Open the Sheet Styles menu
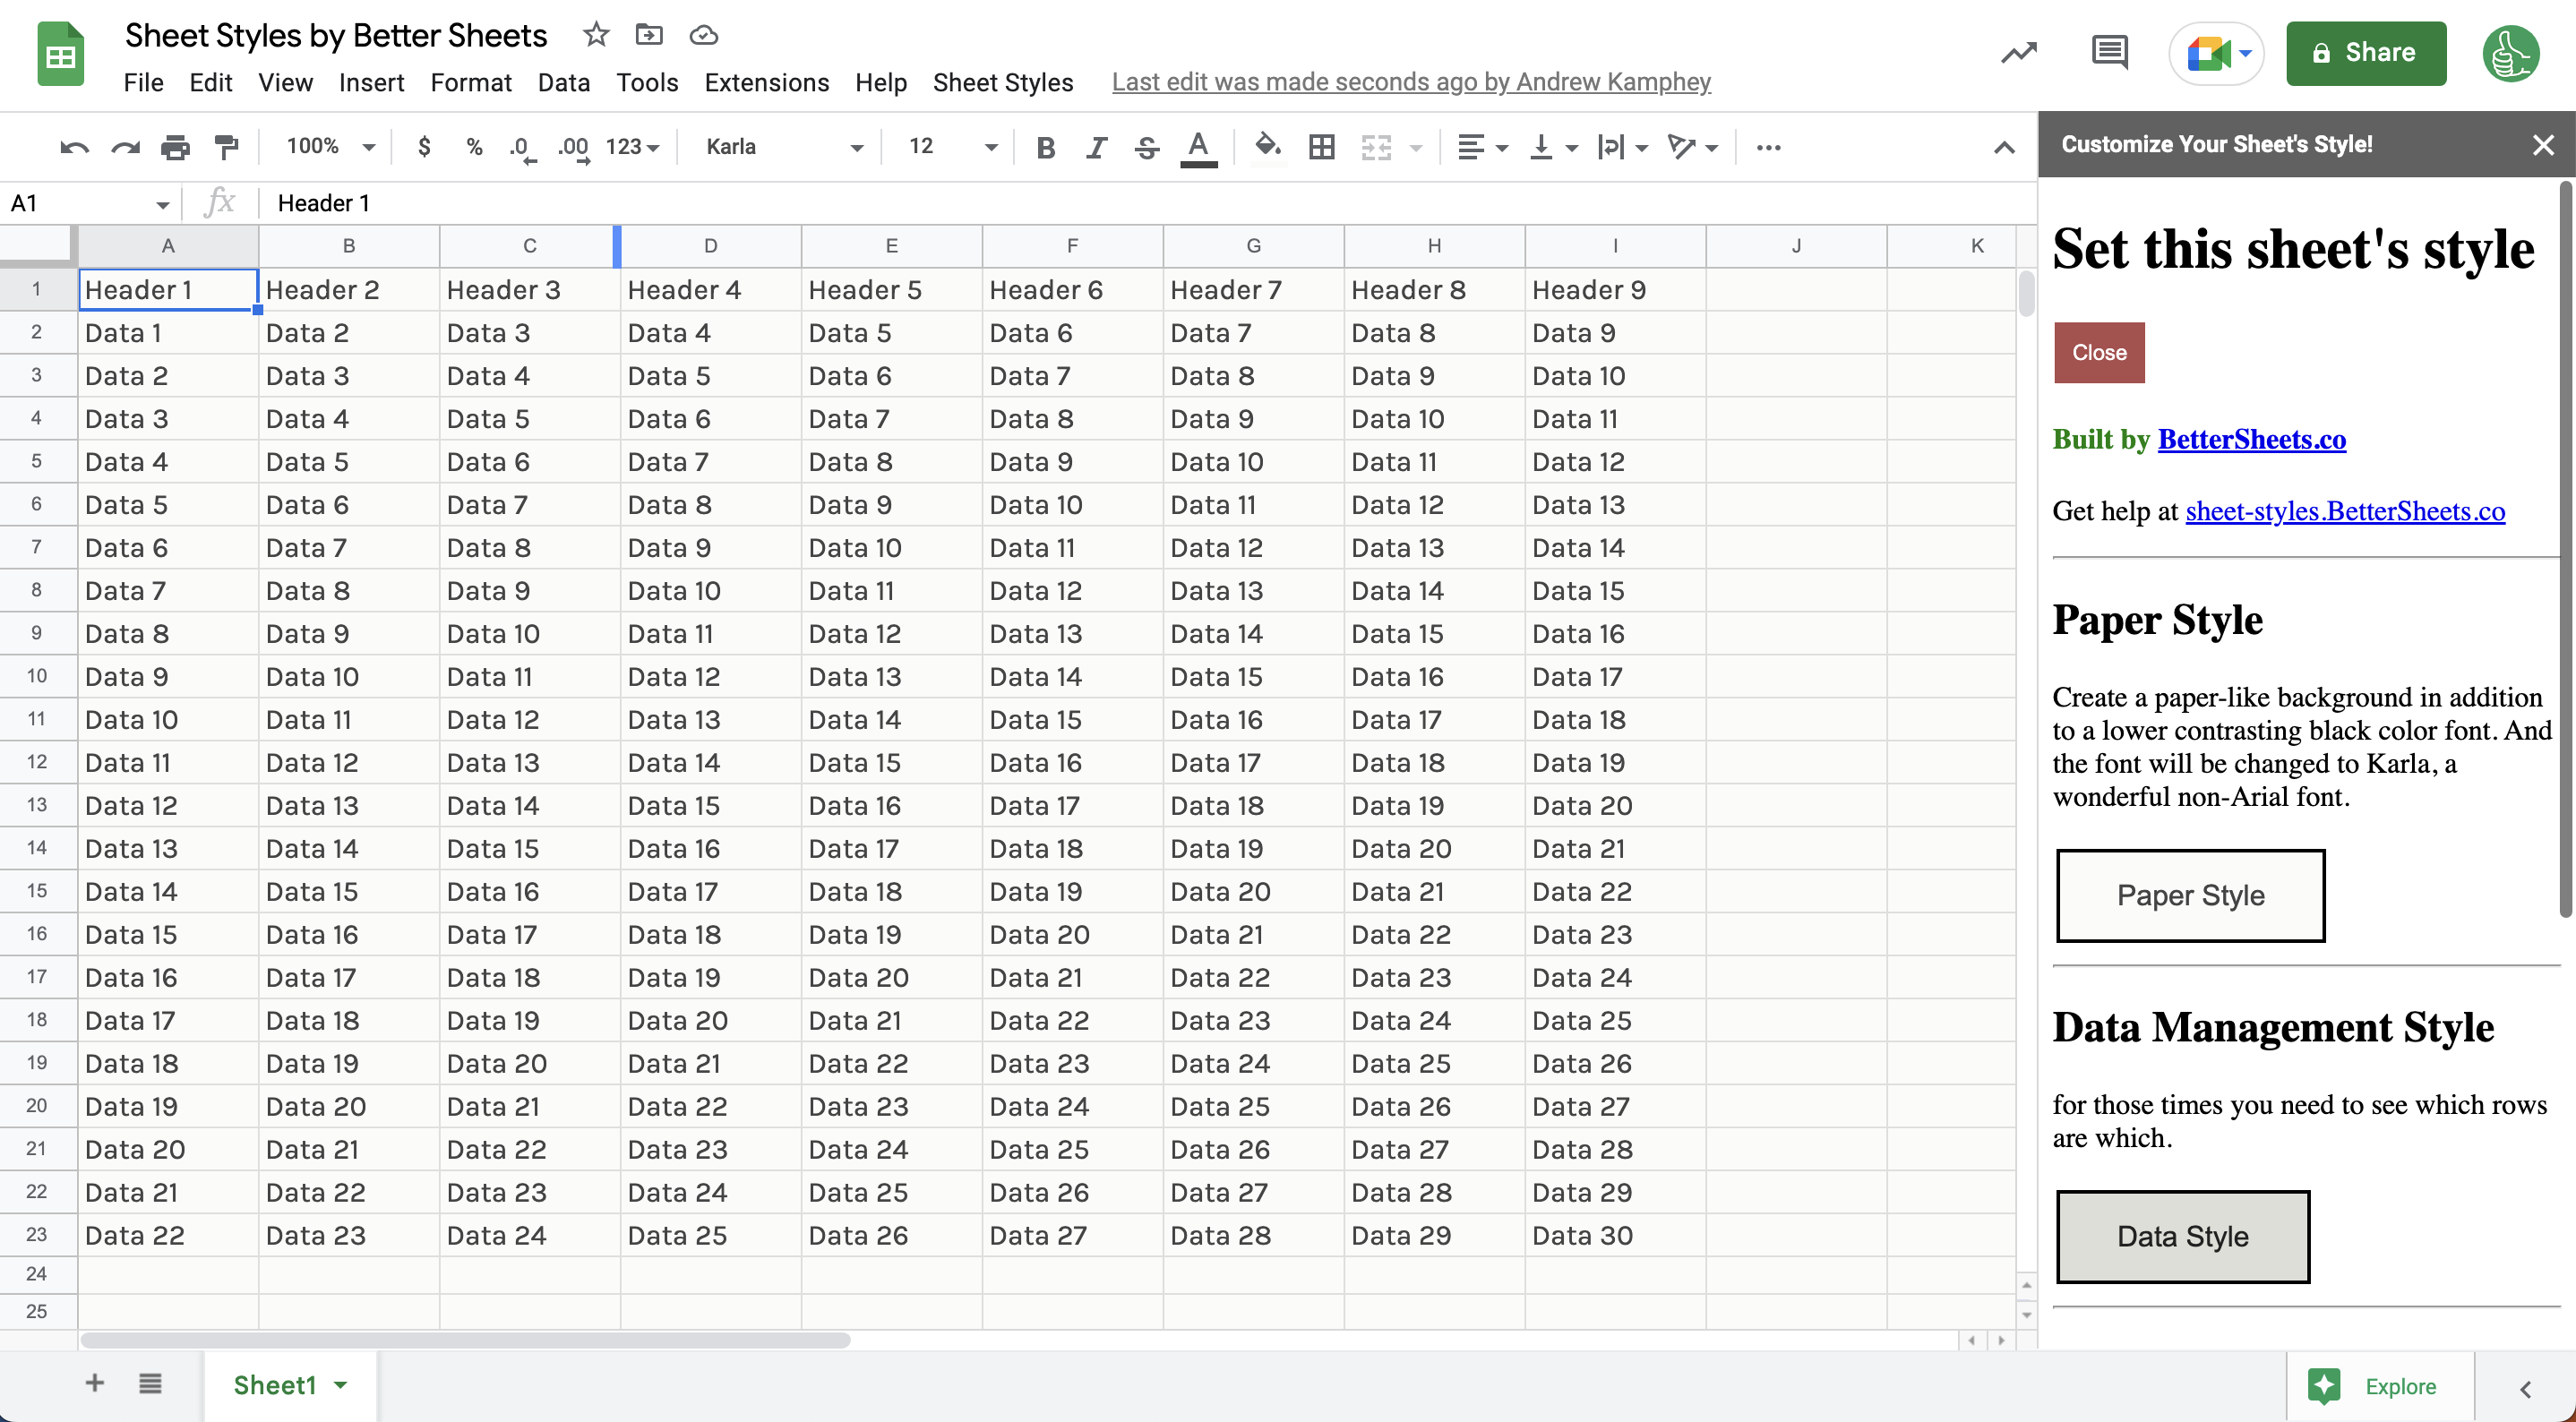The width and height of the screenshot is (2576, 1422). click(1002, 82)
